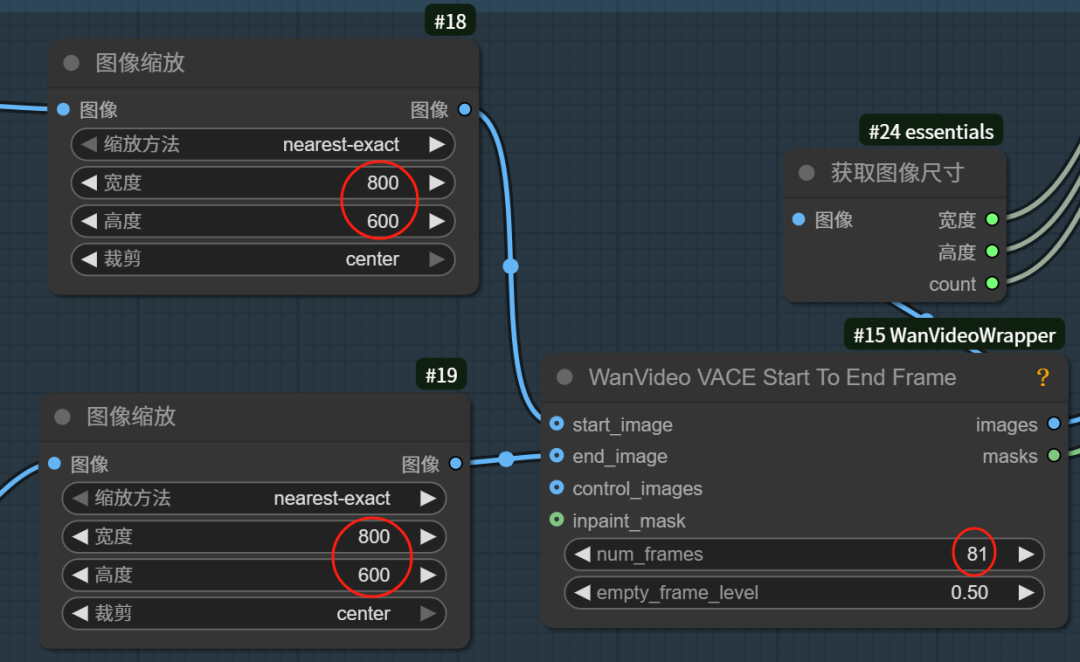Click the images output socket

[x=1053, y=424]
